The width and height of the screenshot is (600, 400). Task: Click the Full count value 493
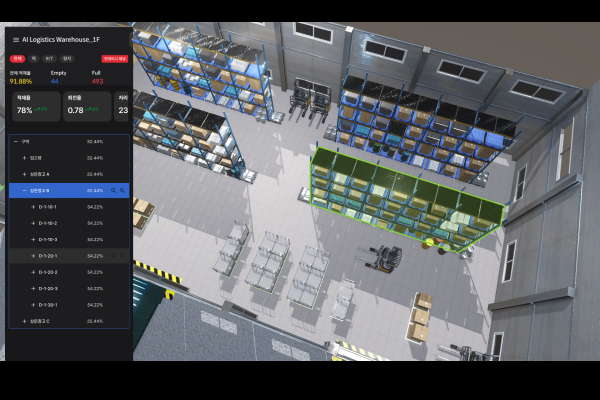click(97, 80)
